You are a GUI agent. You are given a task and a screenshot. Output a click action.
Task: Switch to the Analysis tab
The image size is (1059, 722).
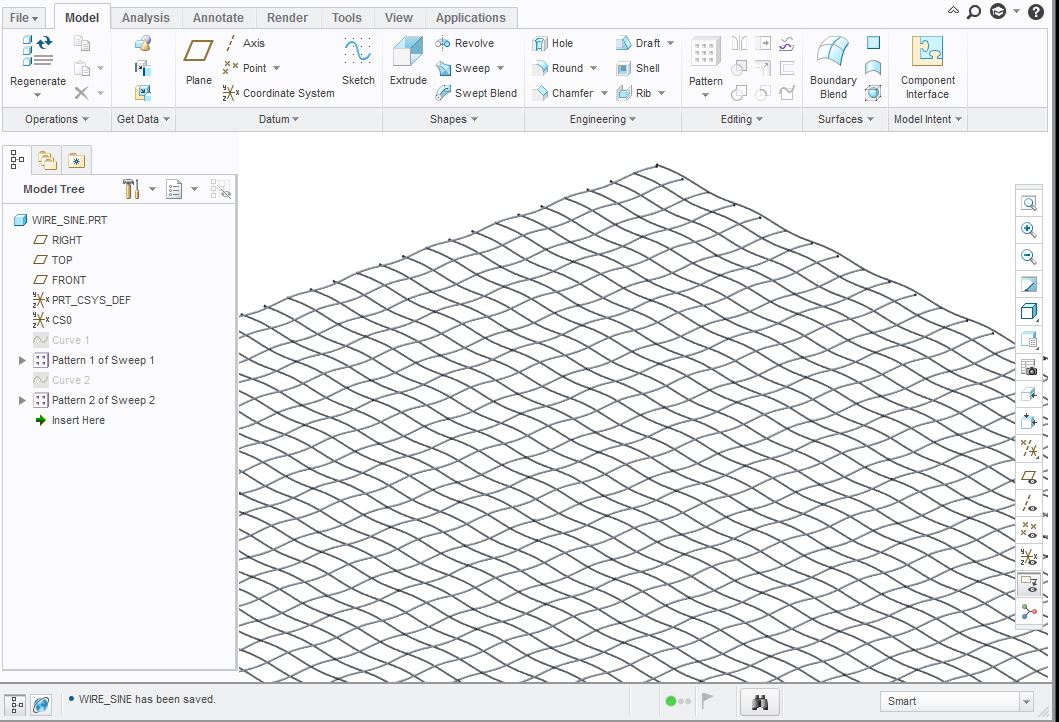point(146,17)
